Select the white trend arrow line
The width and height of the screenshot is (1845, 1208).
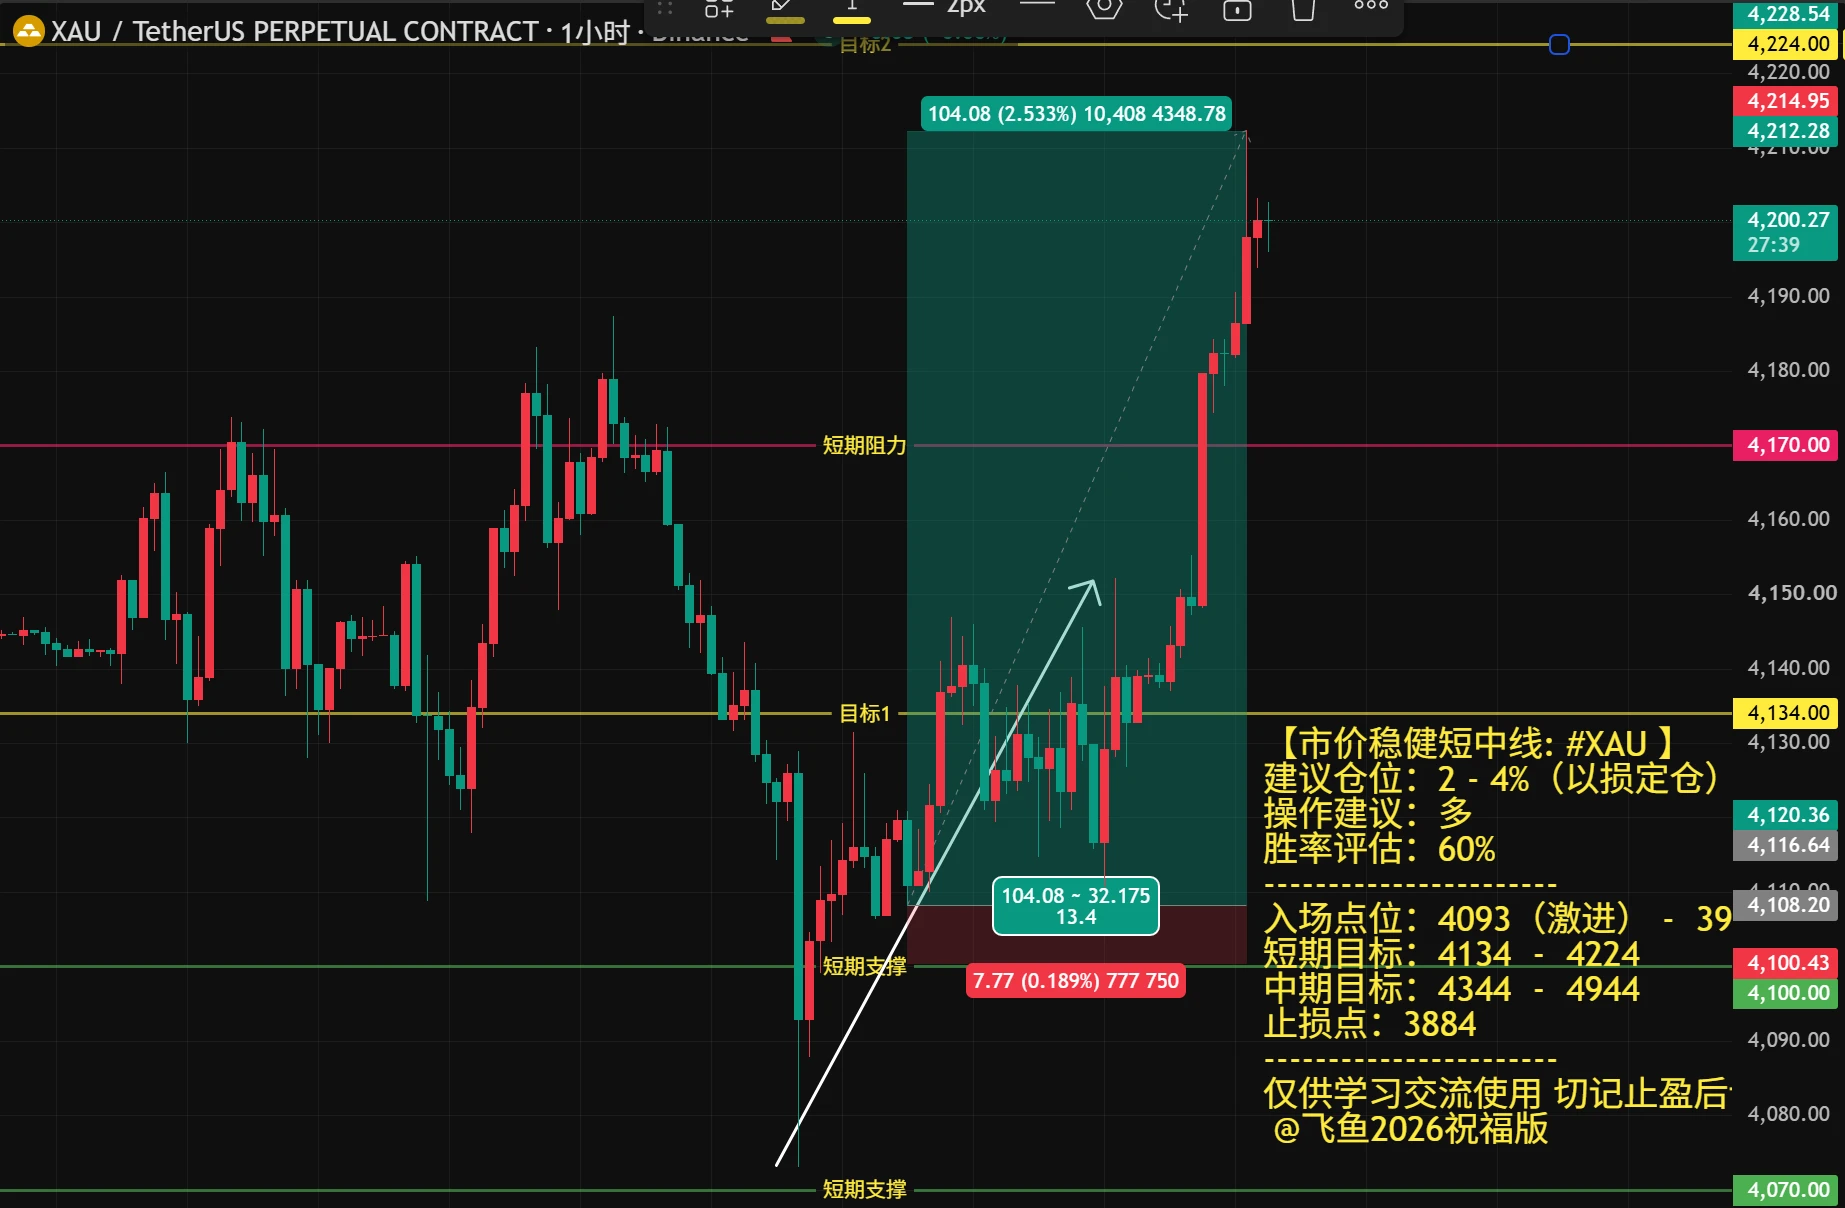pos(936,874)
